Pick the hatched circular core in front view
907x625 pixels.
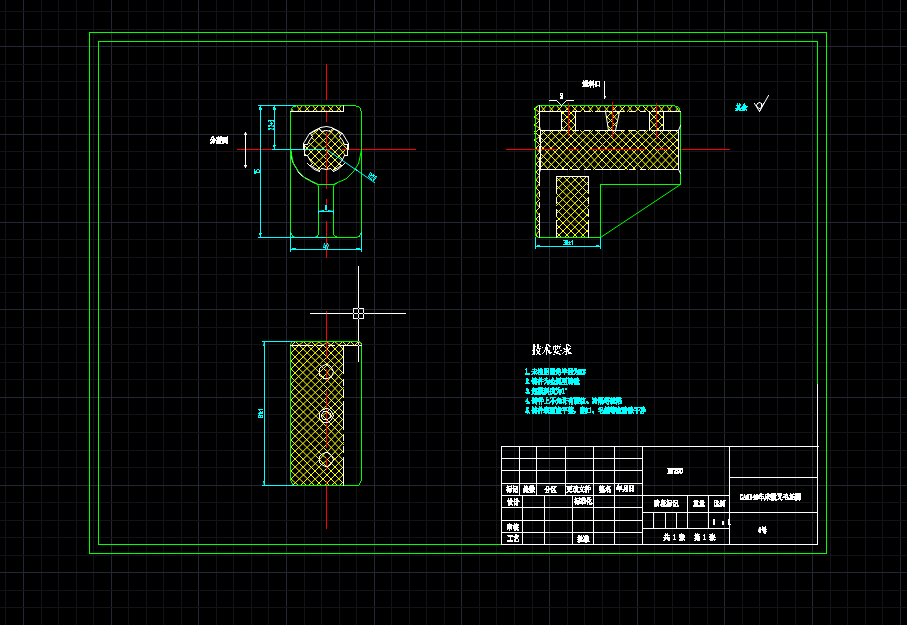click(326, 149)
